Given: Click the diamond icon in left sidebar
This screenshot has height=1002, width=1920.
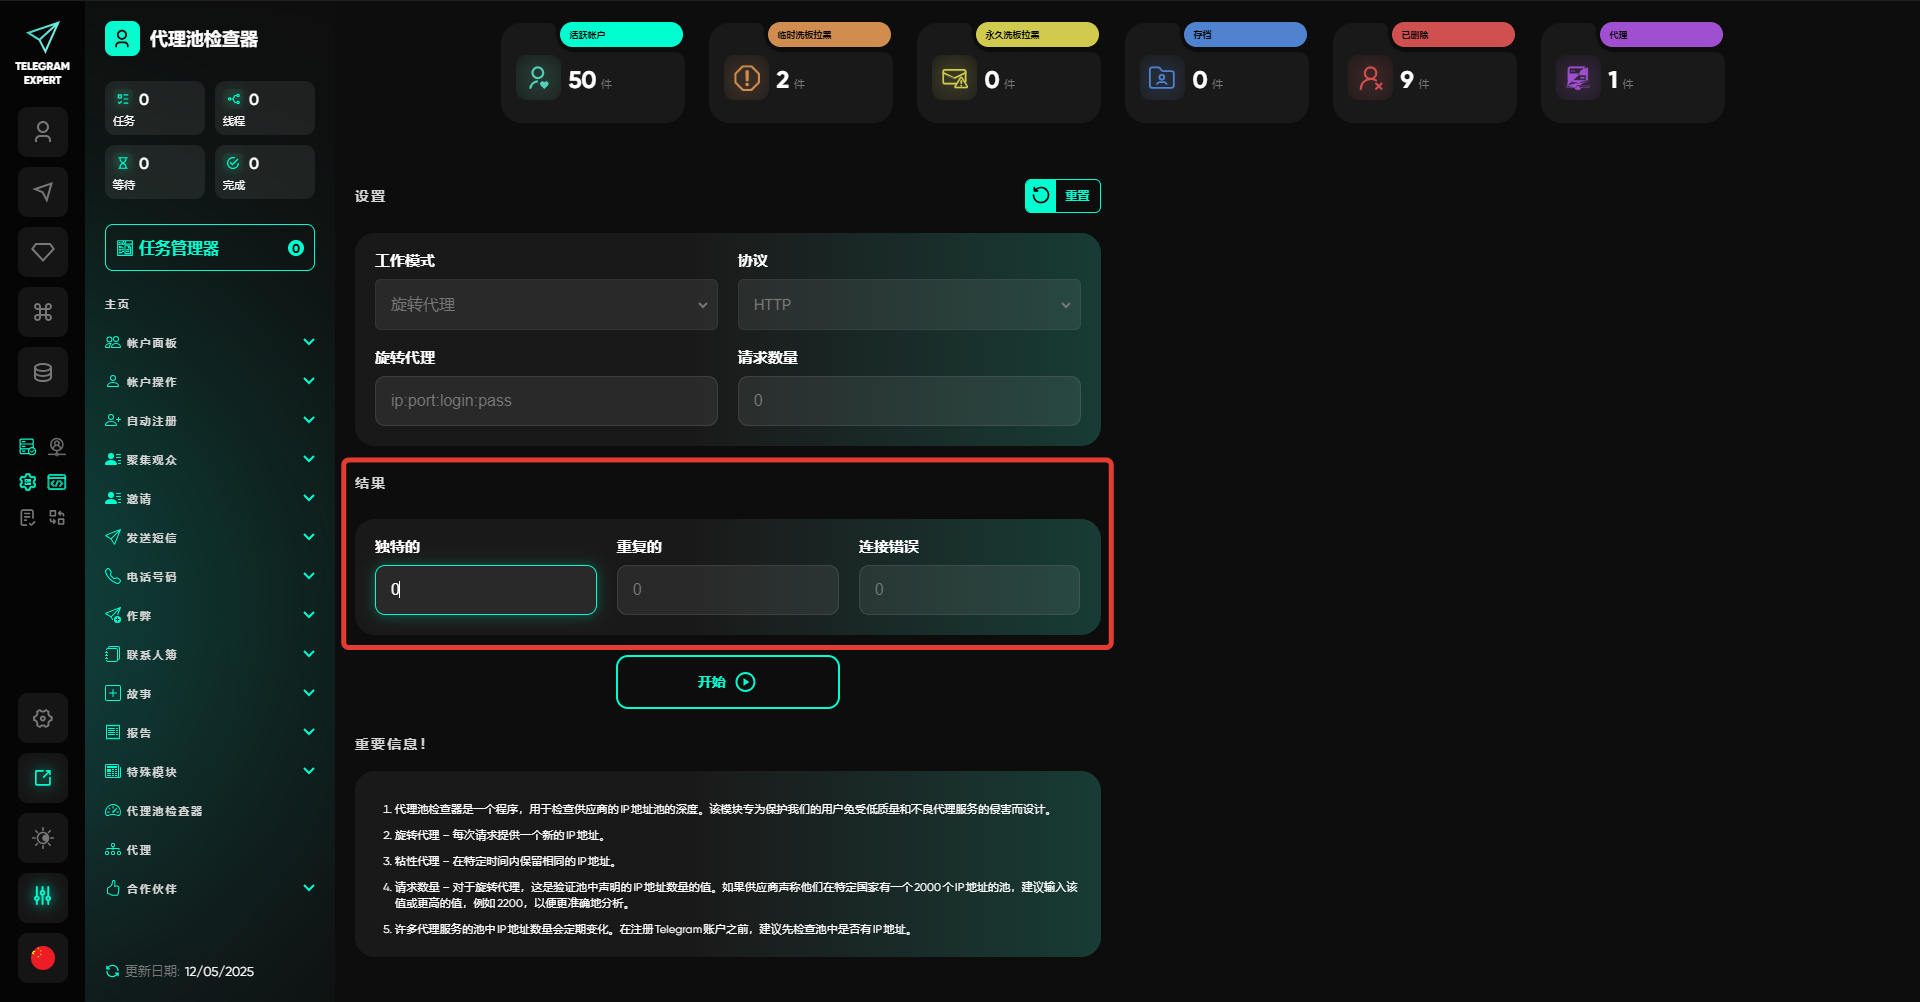Looking at the screenshot, I should point(43,252).
